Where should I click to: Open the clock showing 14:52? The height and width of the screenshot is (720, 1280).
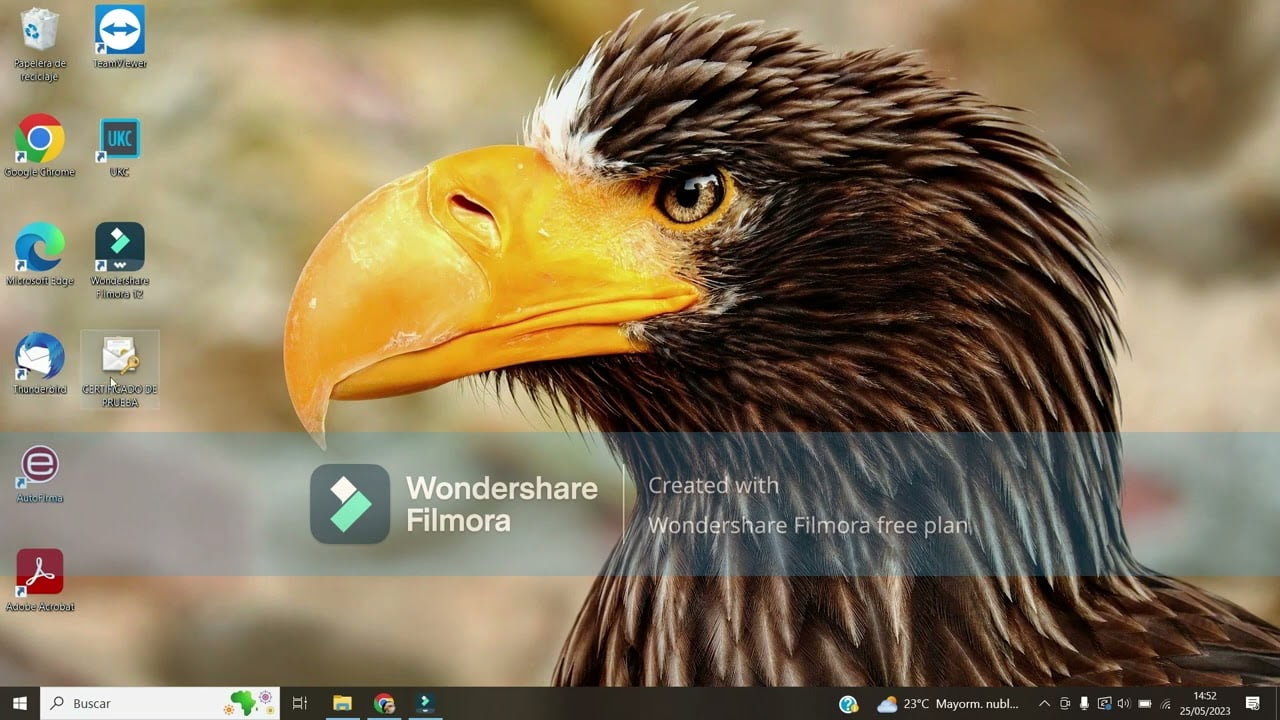(1205, 703)
